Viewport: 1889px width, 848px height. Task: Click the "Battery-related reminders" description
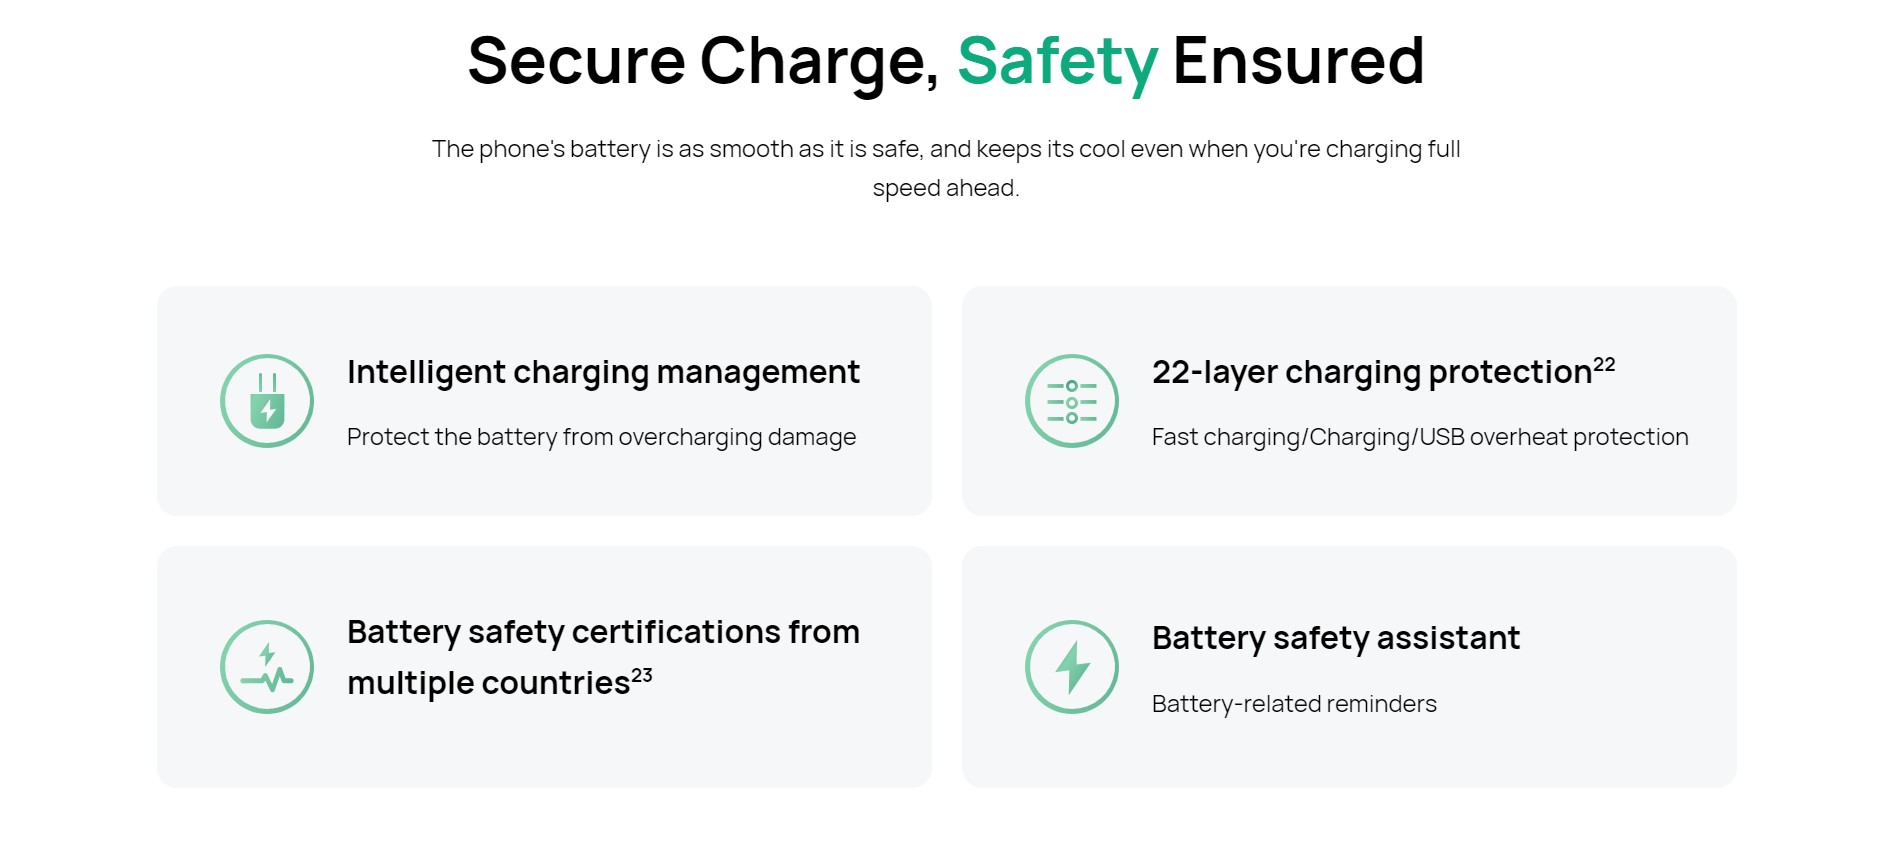(1294, 704)
